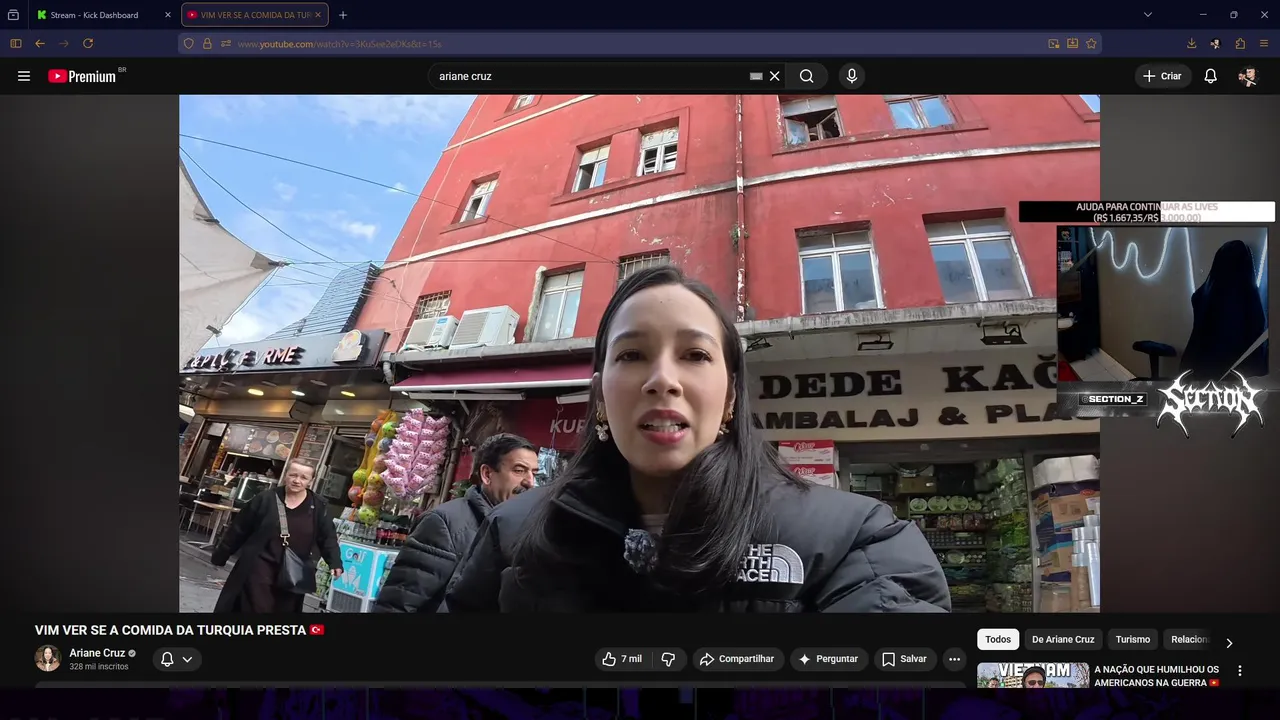
Task: Submit search with magnifying glass button
Action: click(806, 76)
